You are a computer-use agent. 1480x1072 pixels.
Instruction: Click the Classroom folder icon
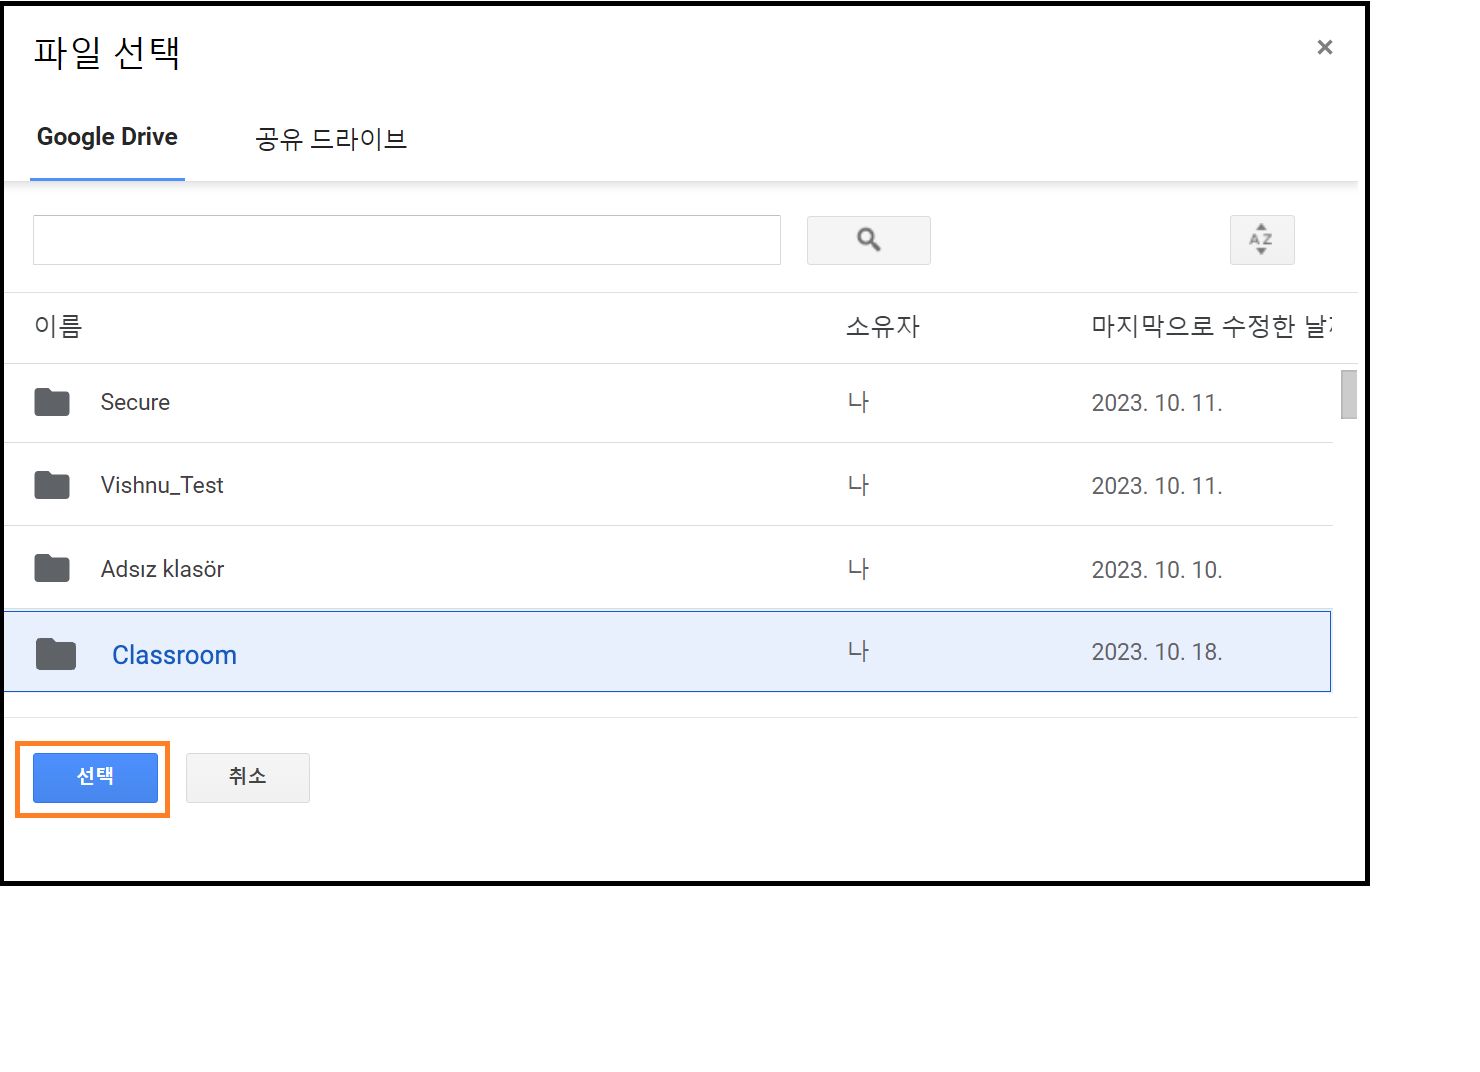[x=56, y=655]
